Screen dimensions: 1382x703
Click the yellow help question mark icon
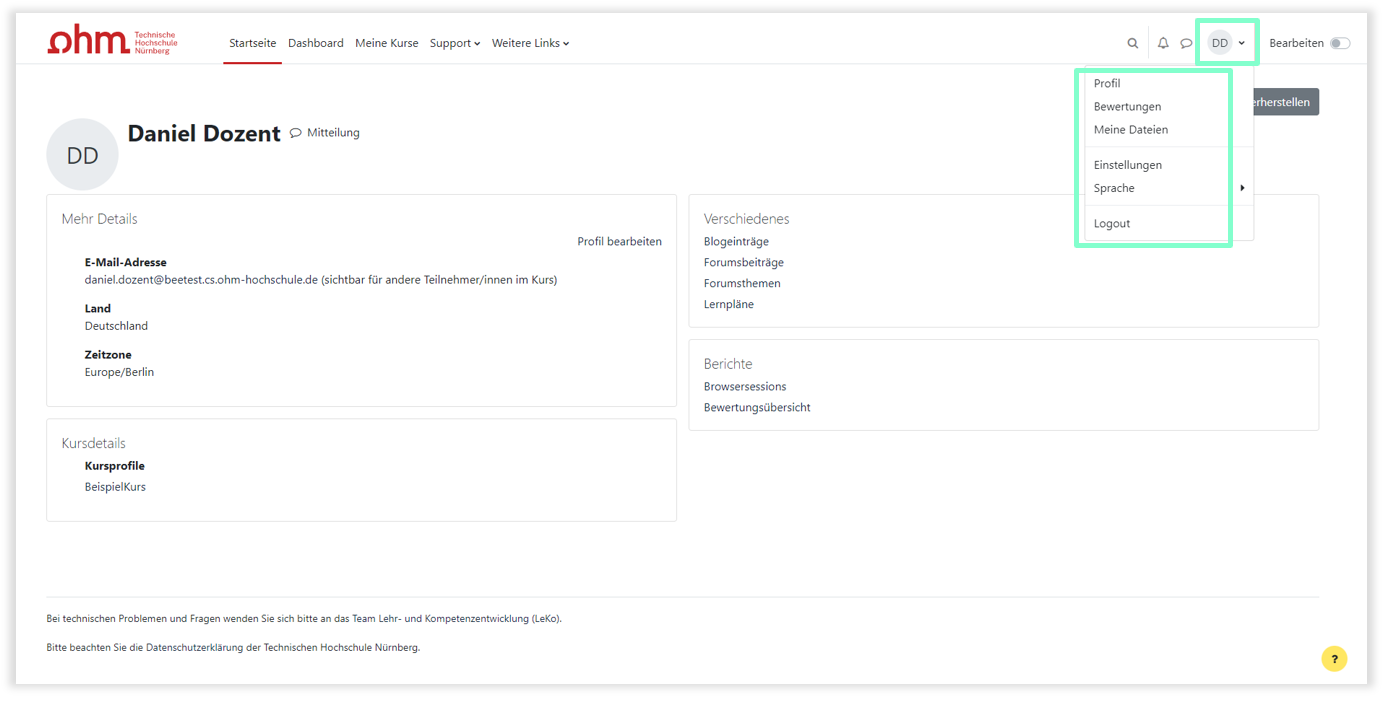click(1334, 659)
